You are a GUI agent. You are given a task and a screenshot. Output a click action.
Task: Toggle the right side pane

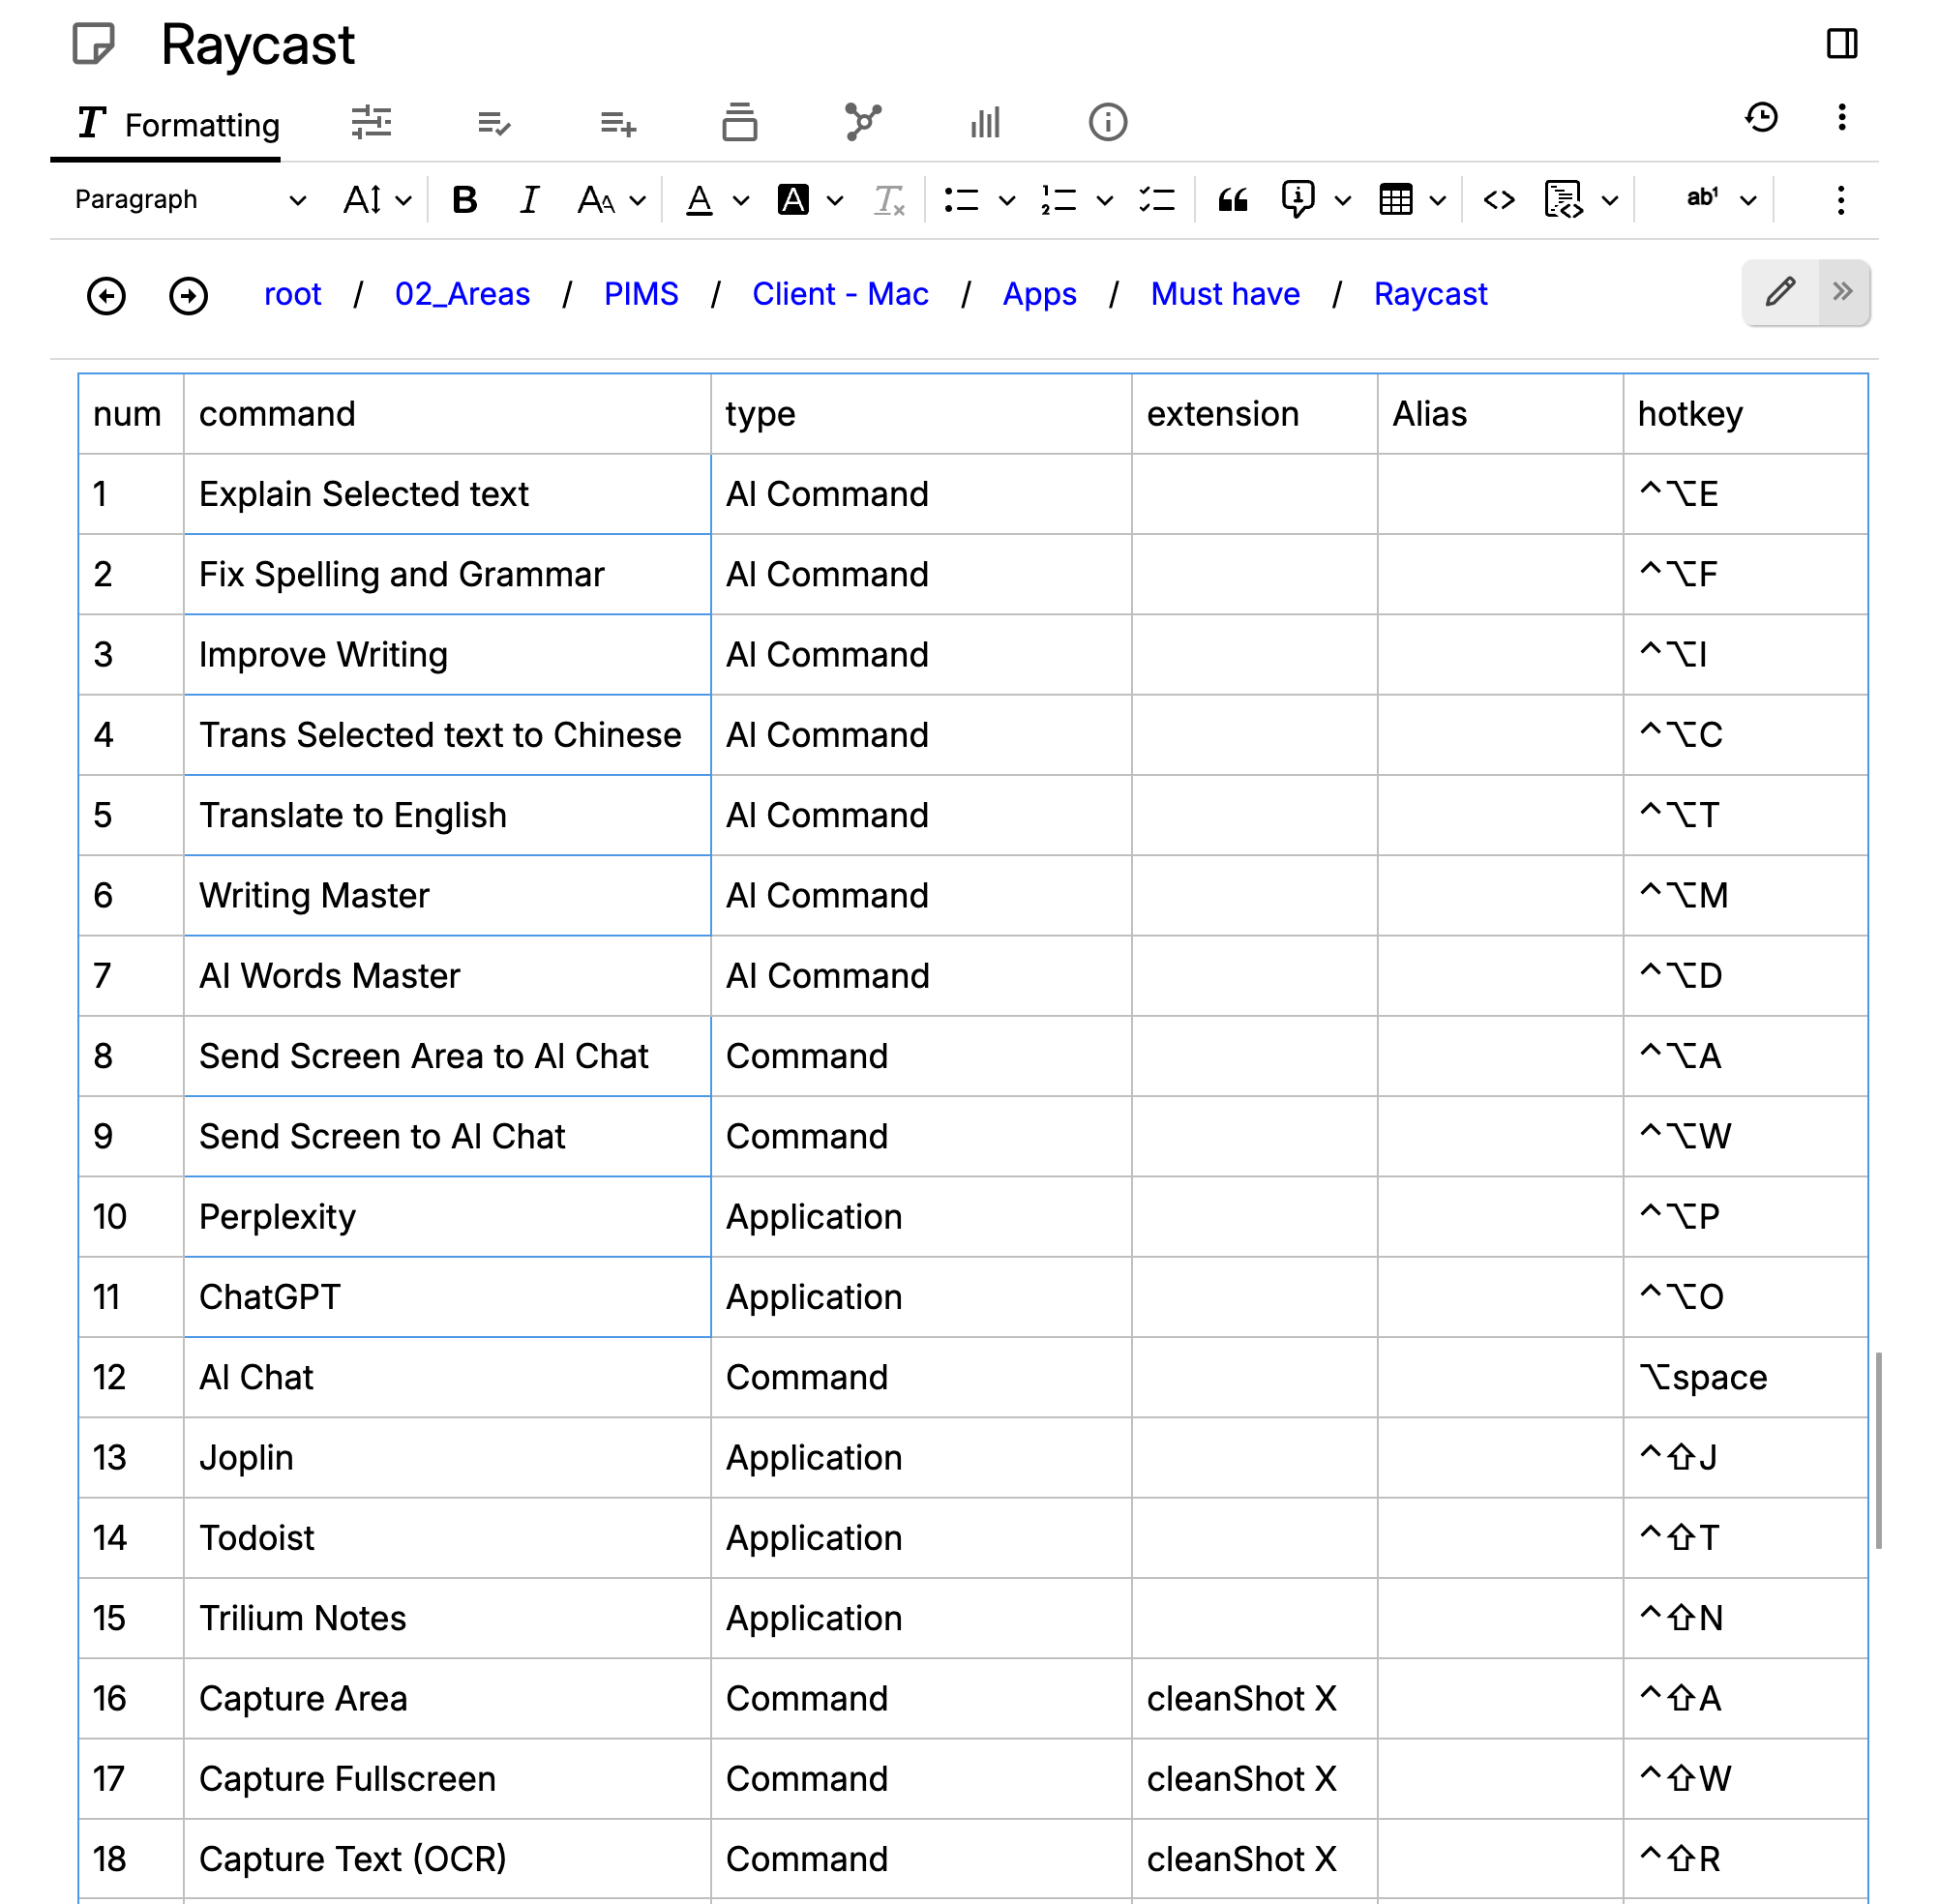1841,44
